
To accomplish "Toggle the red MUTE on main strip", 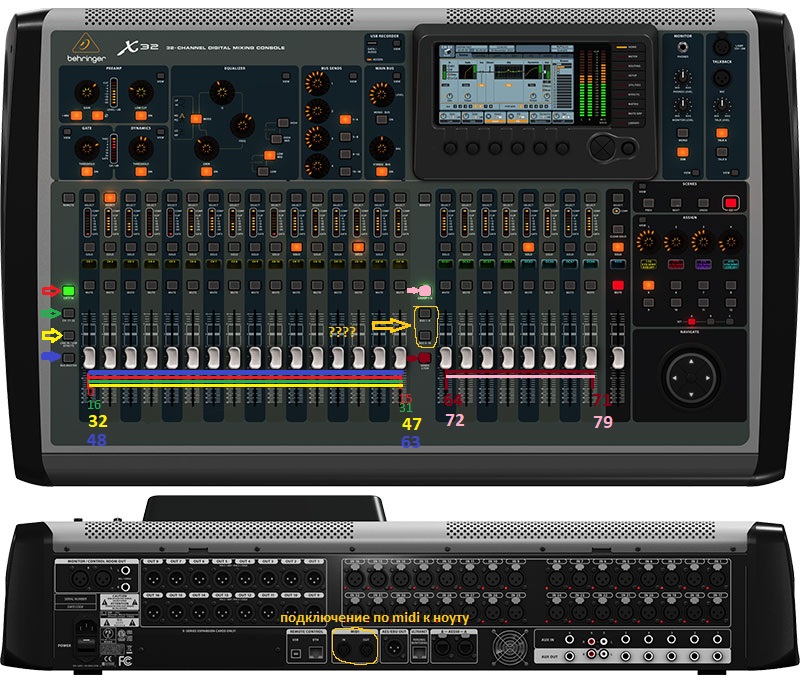I will tap(618, 285).
